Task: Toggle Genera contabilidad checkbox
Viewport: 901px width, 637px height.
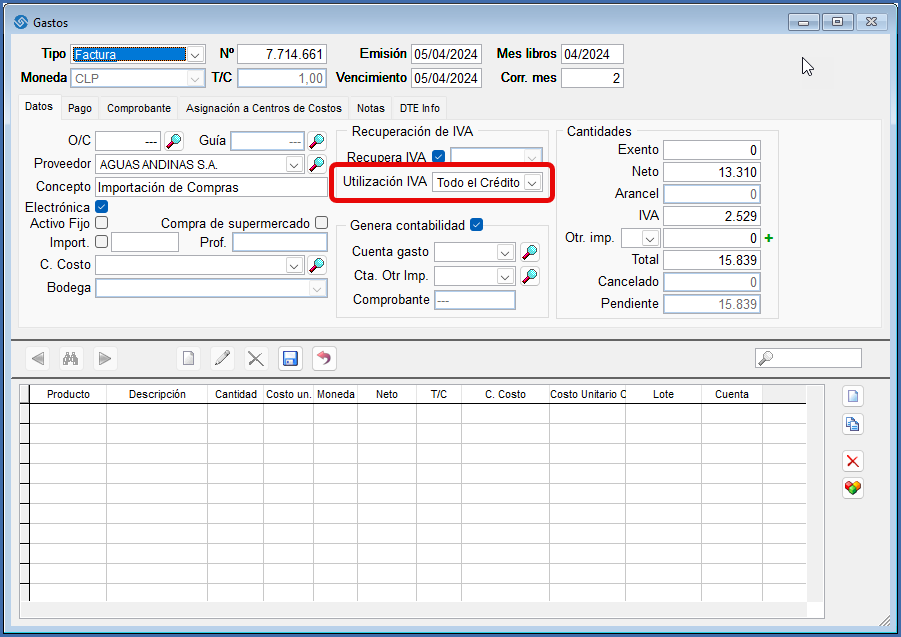Action: click(x=476, y=225)
